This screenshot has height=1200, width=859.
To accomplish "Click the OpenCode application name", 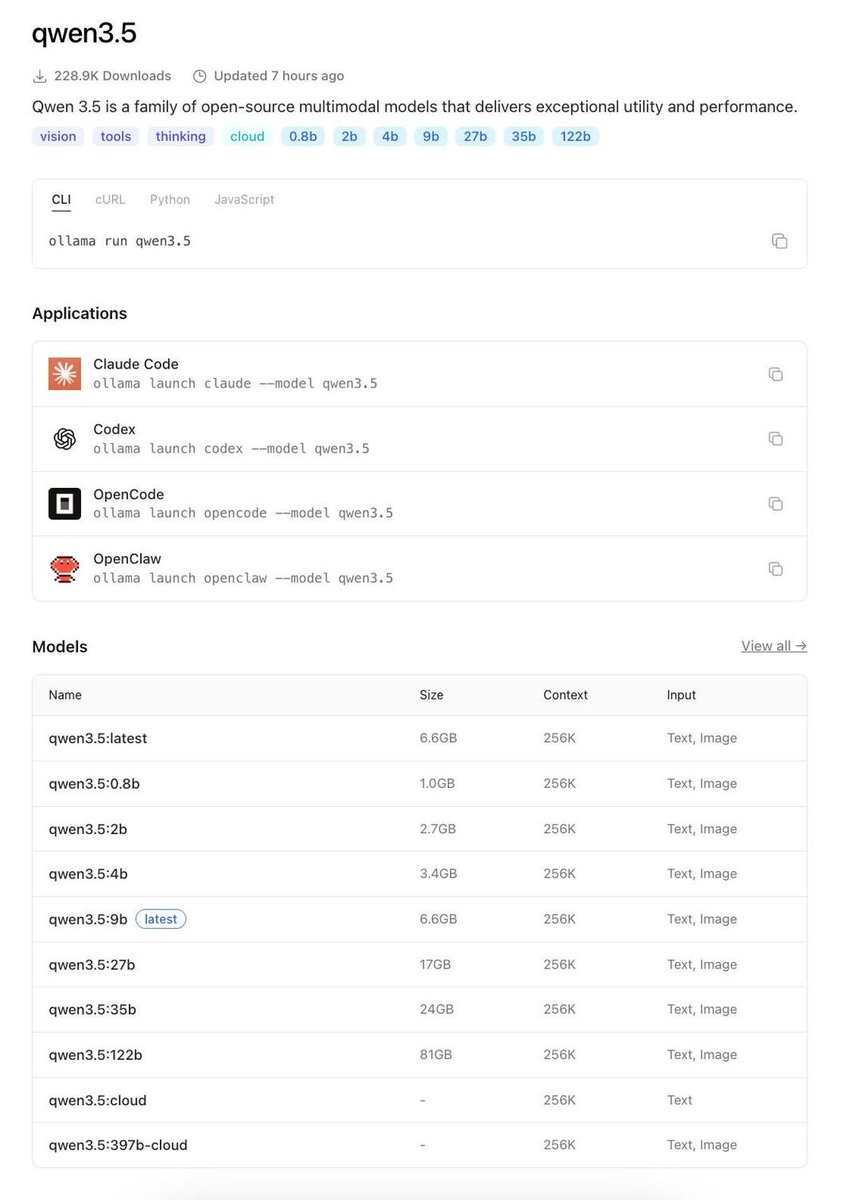I will coord(128,494).
